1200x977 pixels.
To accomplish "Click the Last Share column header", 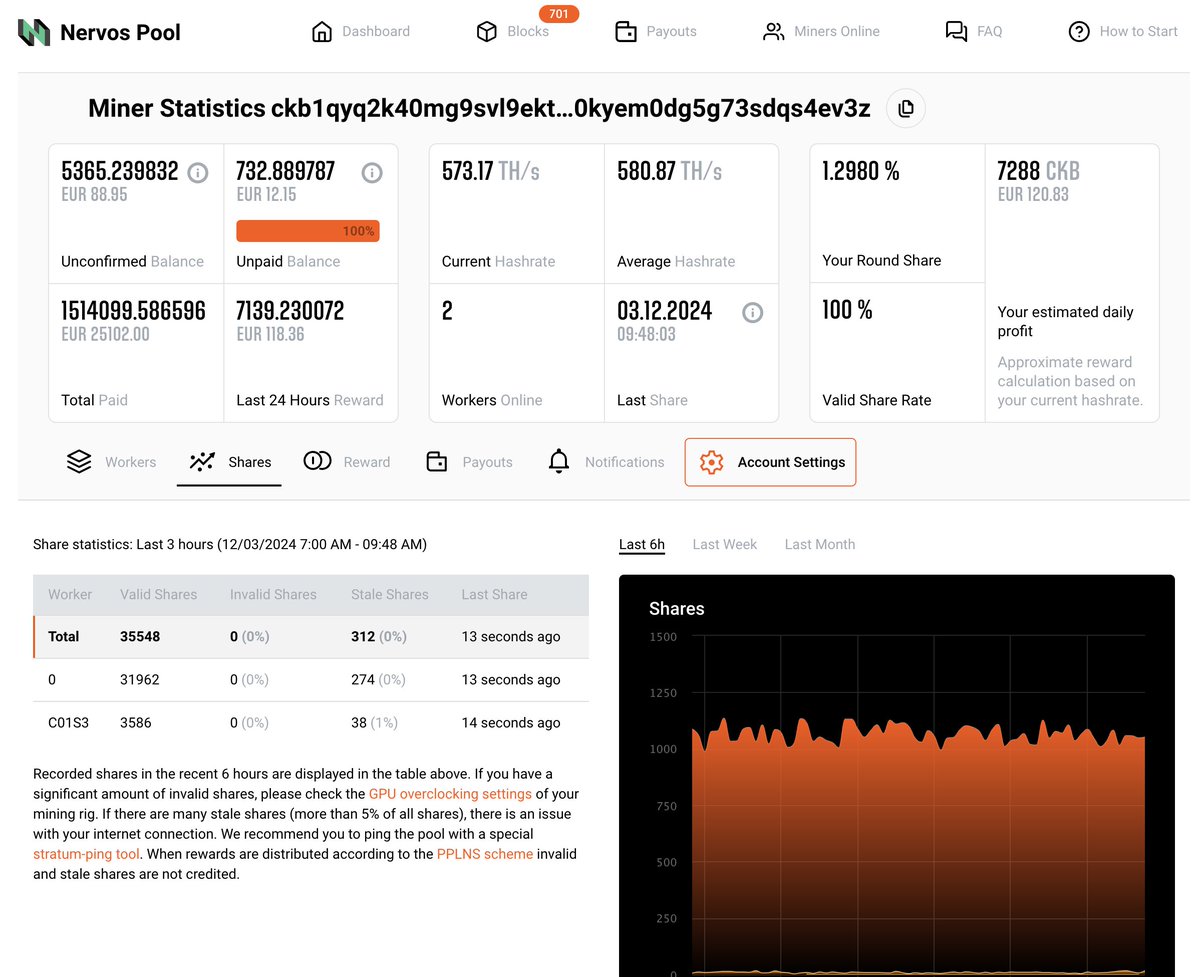I will [494, 594].
